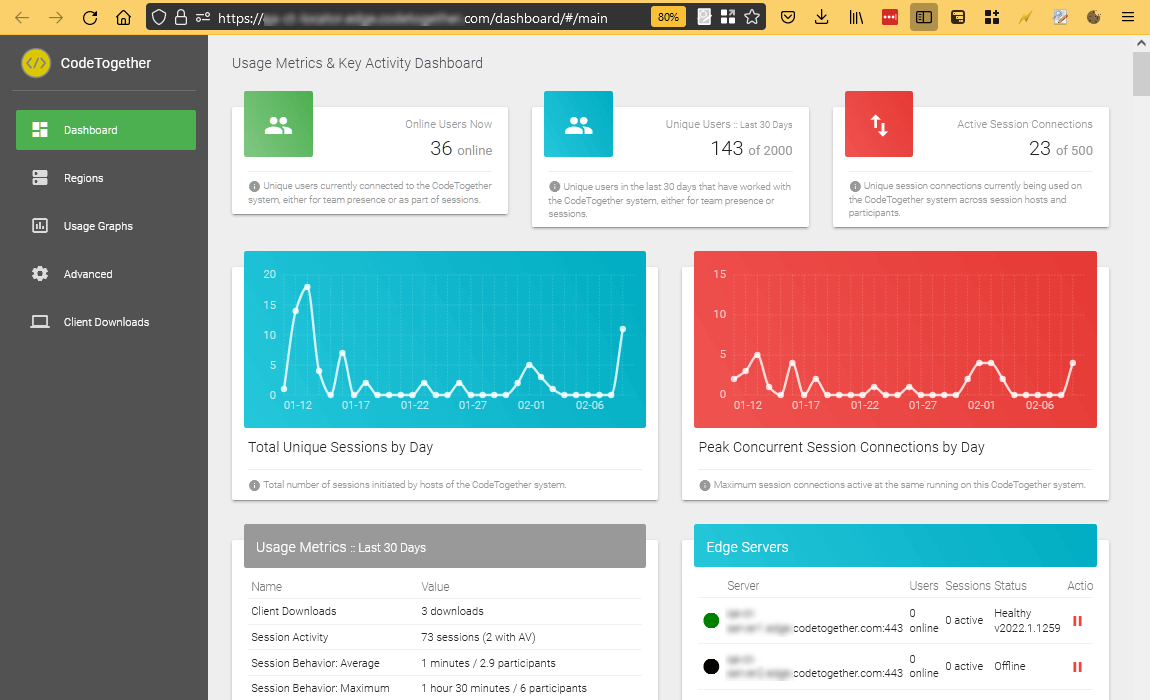The width and height of the screenshot is (1150, 700).
Task: Click info icon below Total Unique Sessions
Action: [x=254, y=485]
